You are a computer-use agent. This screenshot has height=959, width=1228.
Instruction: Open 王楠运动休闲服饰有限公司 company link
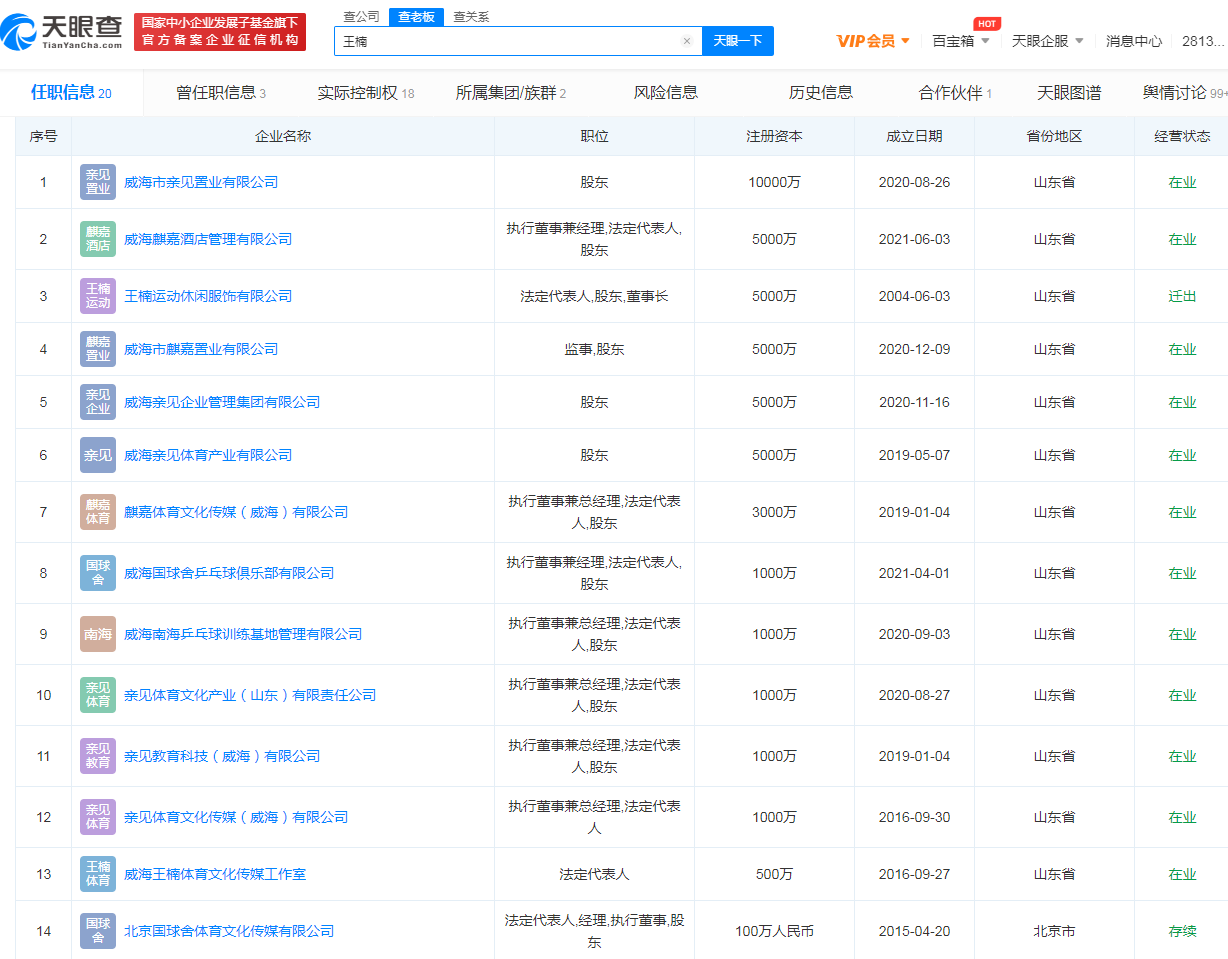[208, 296]
